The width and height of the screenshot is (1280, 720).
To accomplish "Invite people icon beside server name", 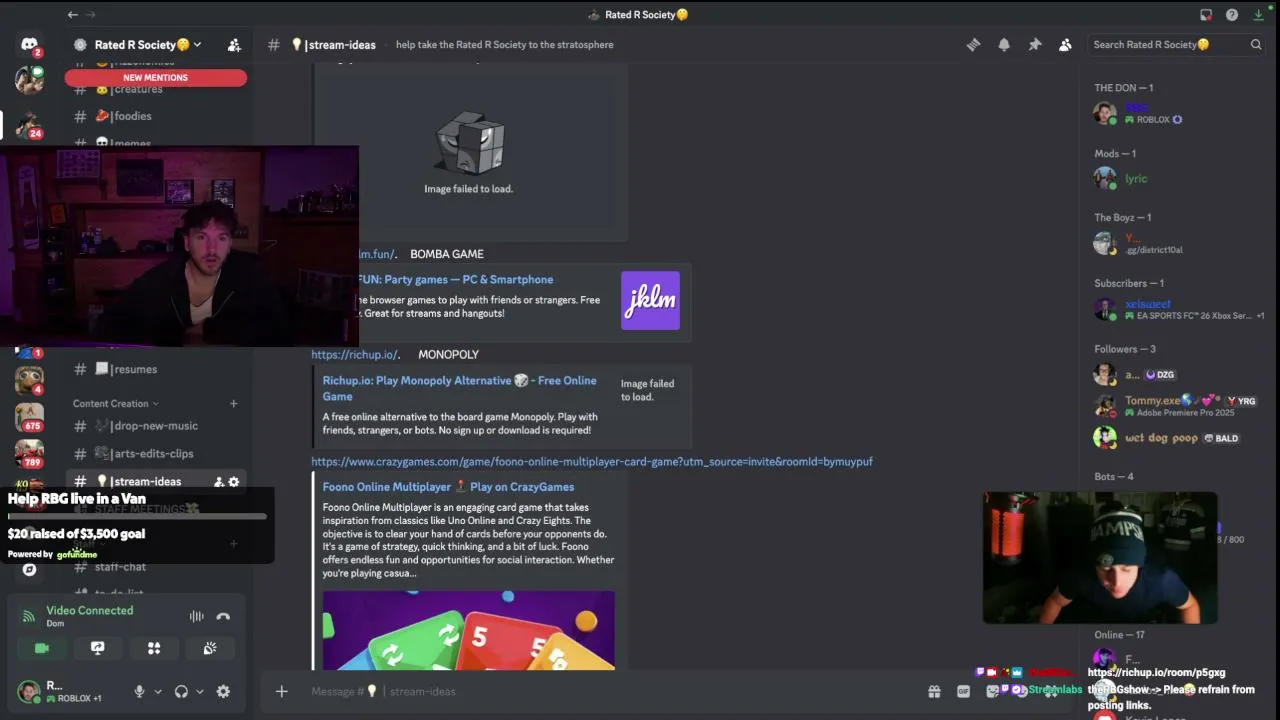I will (234, 45).
